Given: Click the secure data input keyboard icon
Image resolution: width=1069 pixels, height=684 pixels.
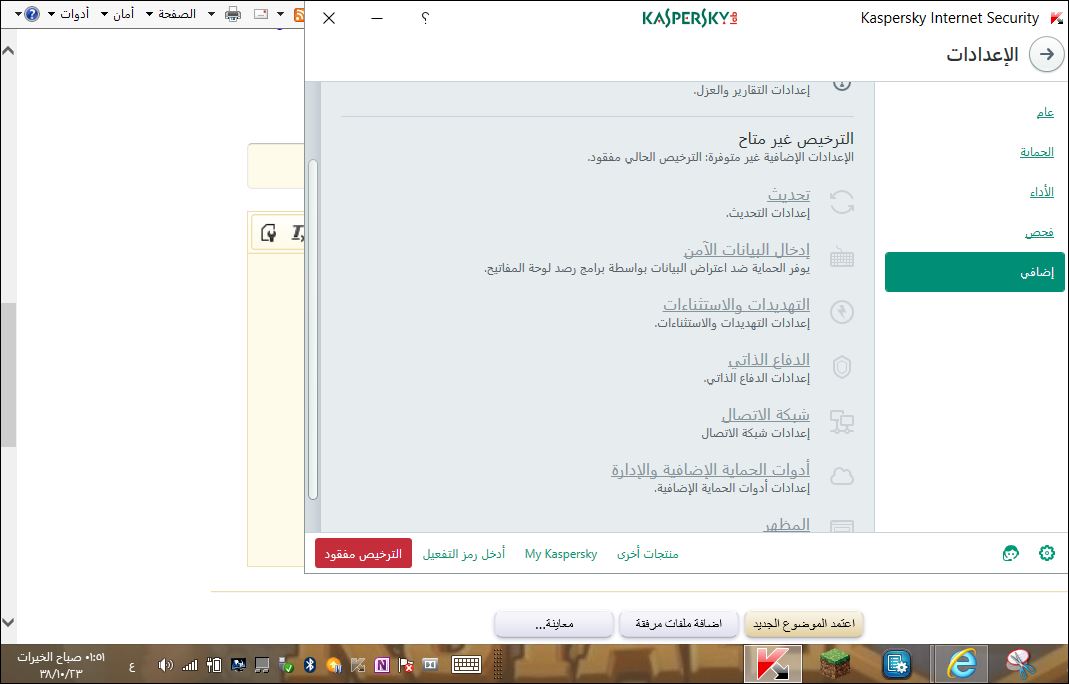Looking at the screenshot, I should pos(842,258).
